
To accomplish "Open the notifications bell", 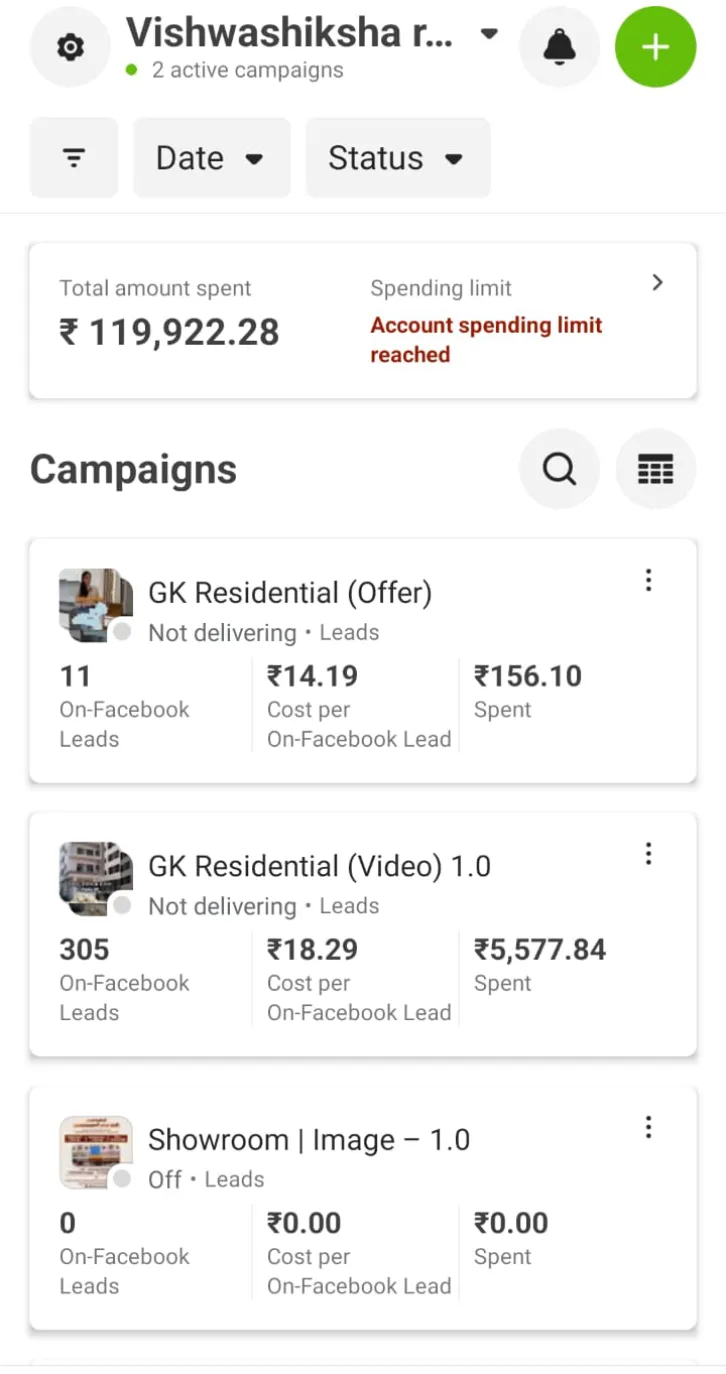I will point(559,47).
